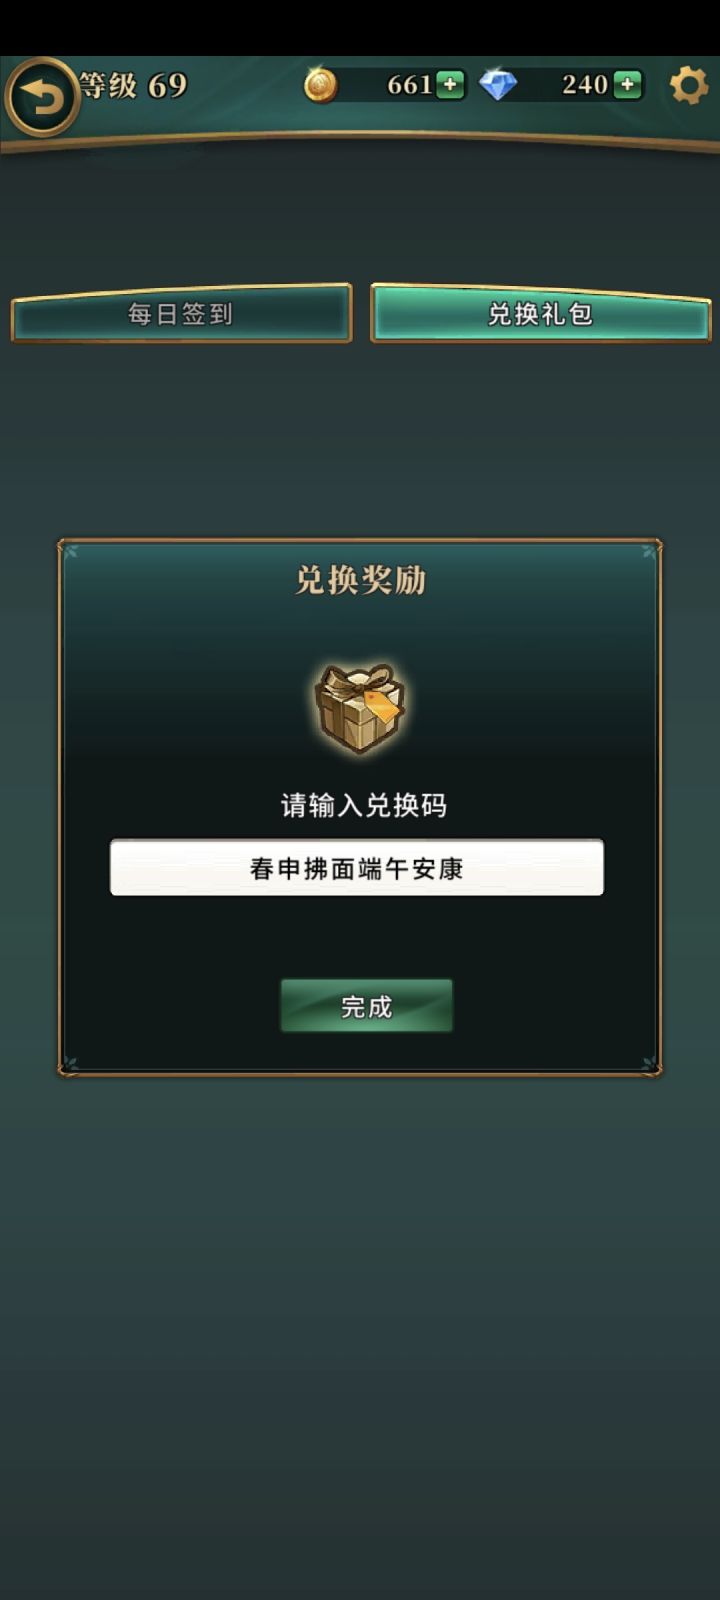Viewport: 720px width, 1600px height.
Task: Add coins with plus beside 661
Action: pyautogui.click(x=450, y=85)
